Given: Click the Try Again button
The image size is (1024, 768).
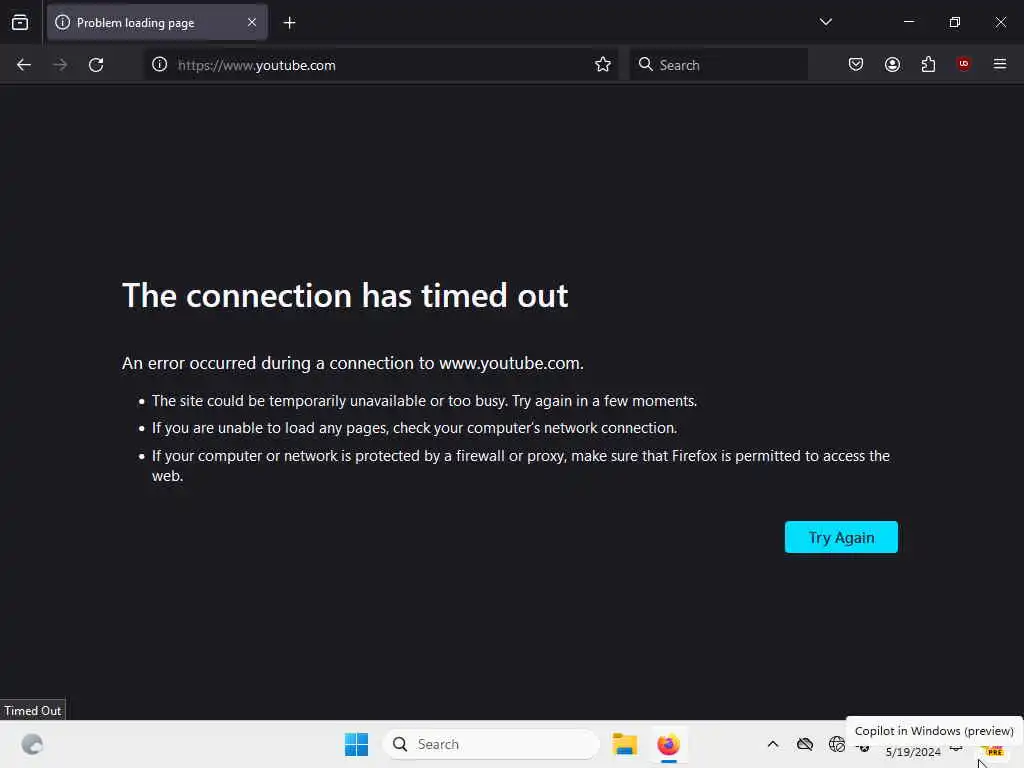Looking at the screenshot, I should [x=841, y=537].
